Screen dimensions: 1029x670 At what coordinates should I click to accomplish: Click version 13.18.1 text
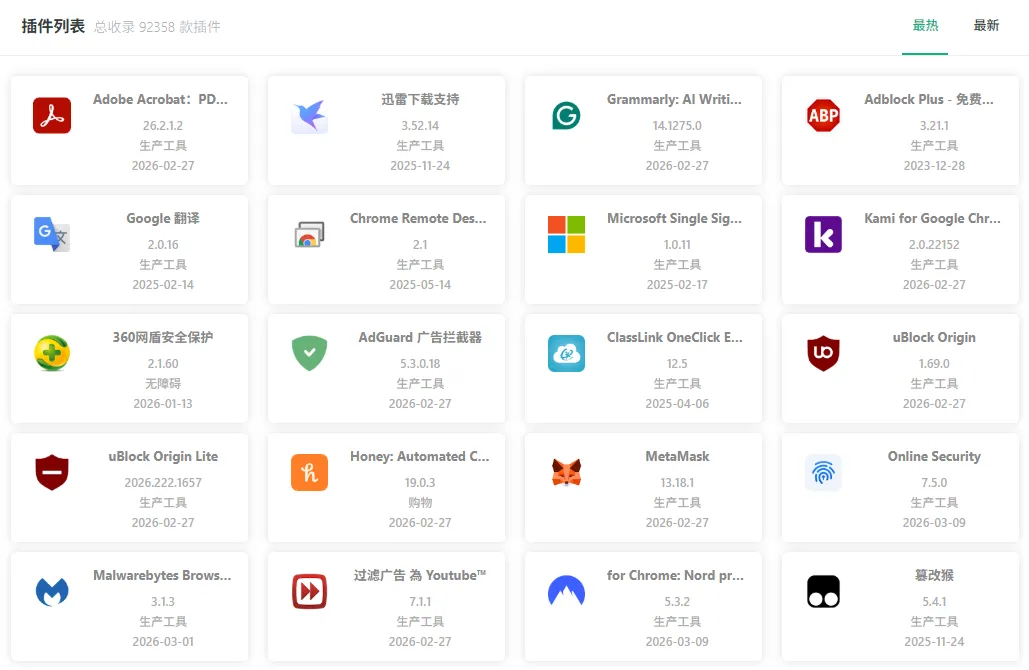click(677, 482)
